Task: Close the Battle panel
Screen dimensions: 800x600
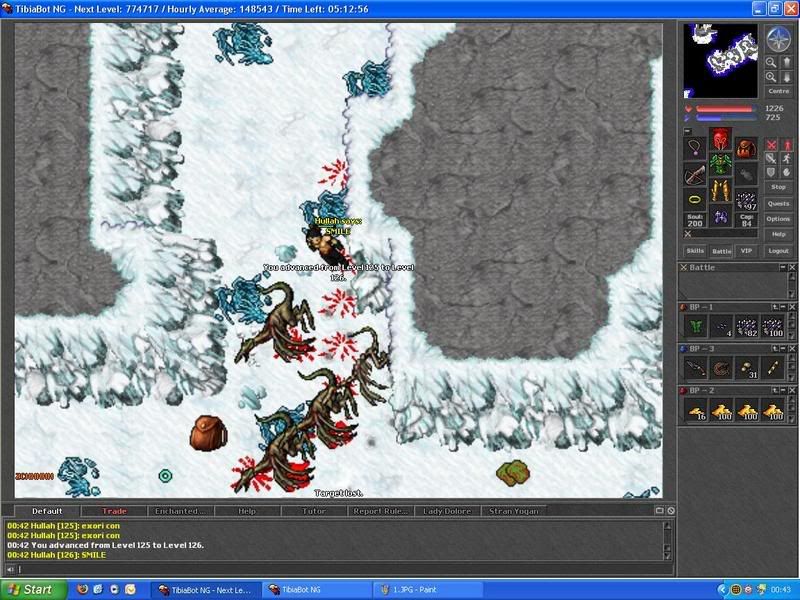Action: coord(792,267)
